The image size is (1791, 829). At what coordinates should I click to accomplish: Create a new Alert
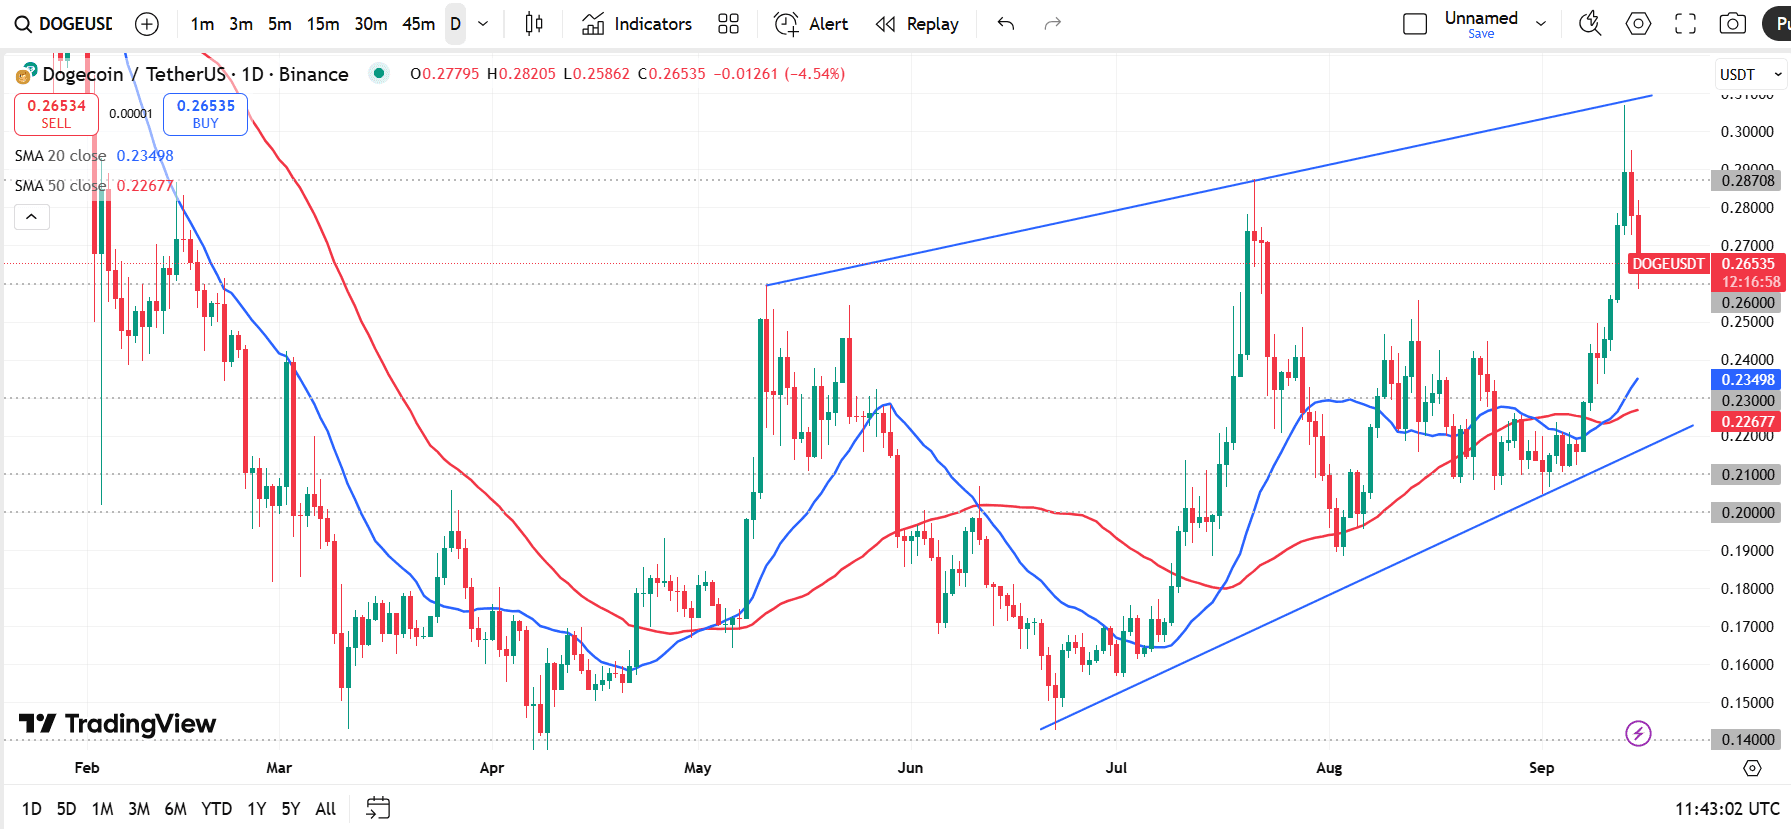811,24
